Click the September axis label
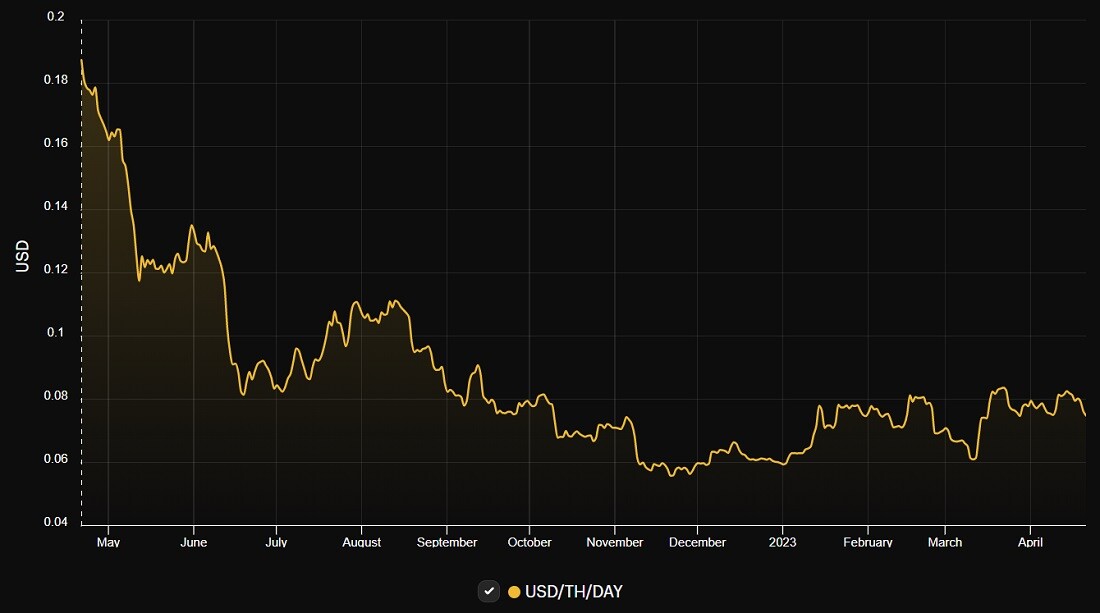The height and width of the screenshot is (613, 1100). (x=447, y=542)
